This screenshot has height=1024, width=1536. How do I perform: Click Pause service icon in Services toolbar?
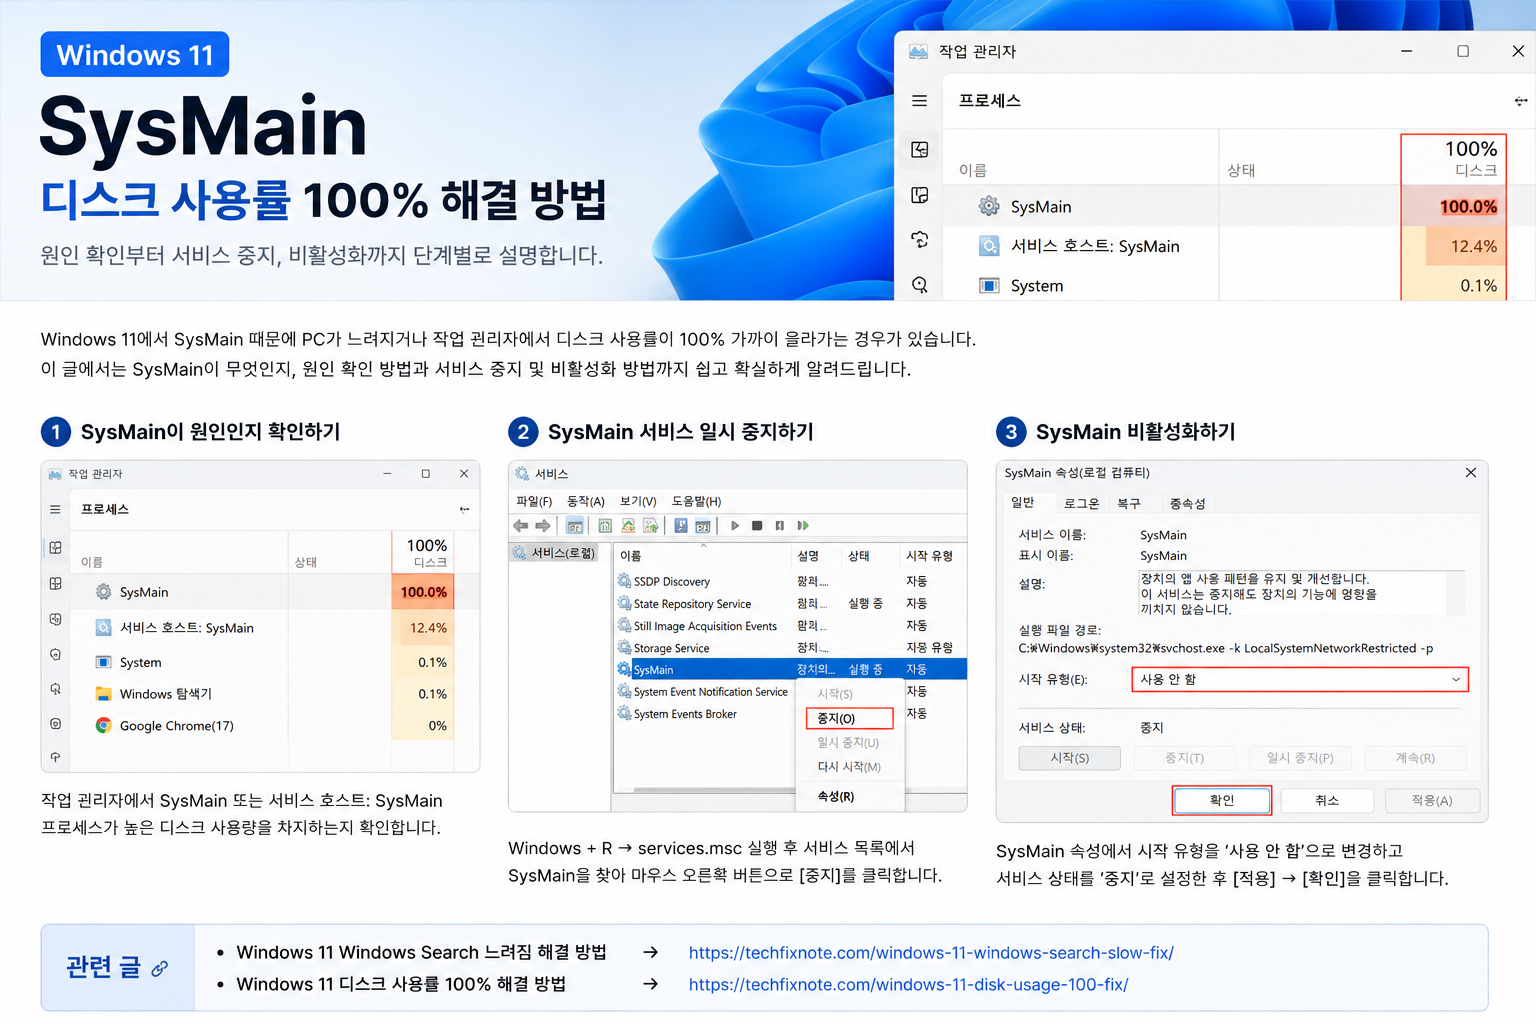pos(780,525)
